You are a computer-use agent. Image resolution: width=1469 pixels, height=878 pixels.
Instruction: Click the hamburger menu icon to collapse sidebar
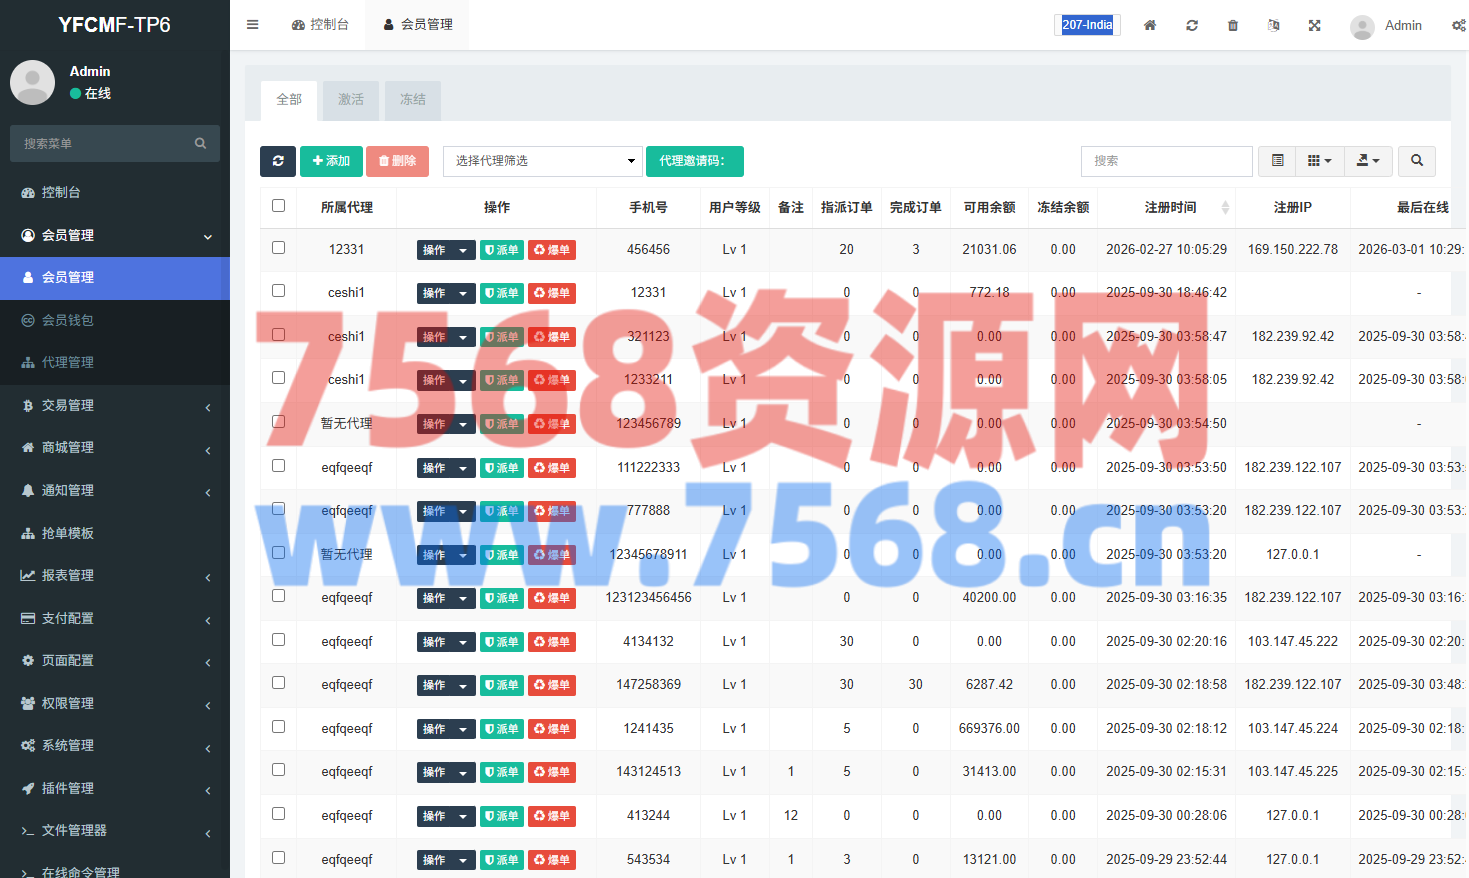pos(253,25)
